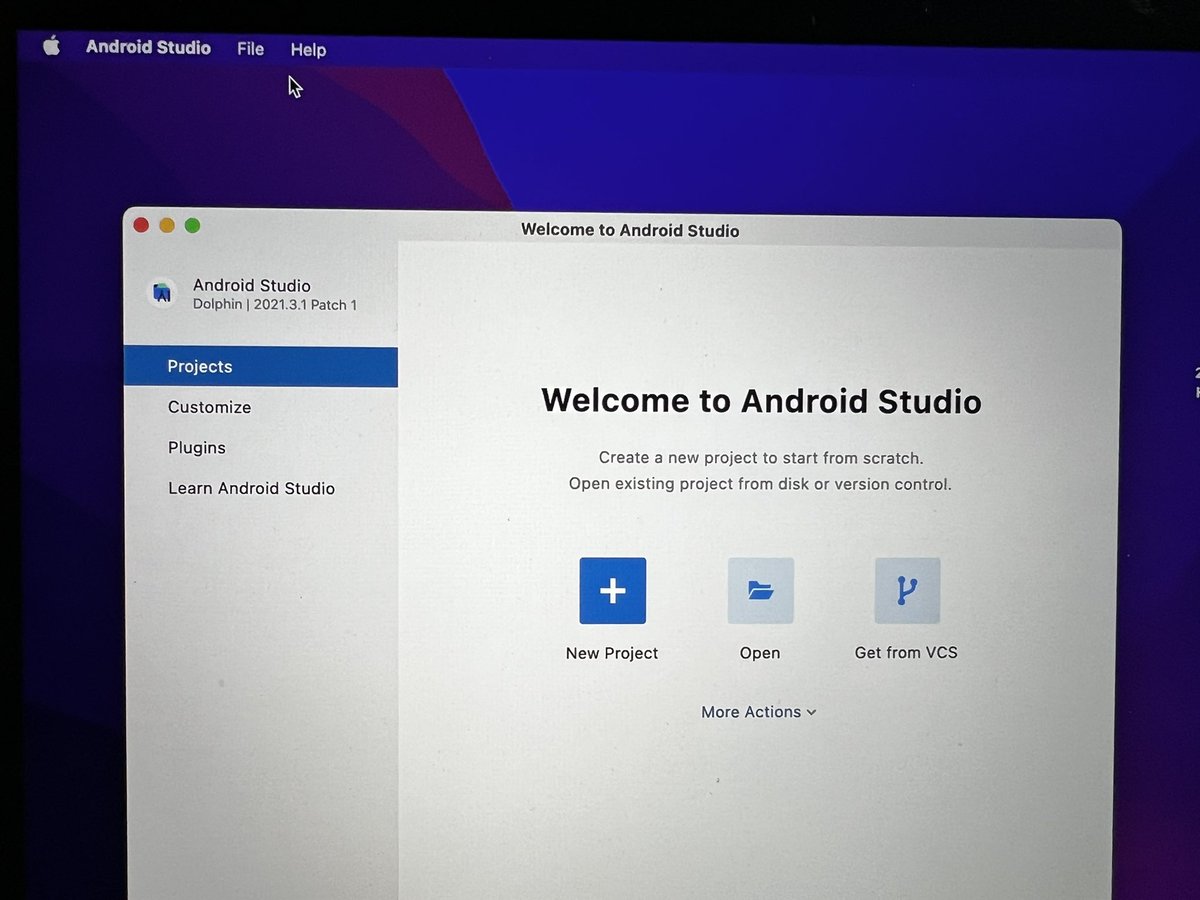This screenshot has width=1200, height=900.
Task: Click the Open folder icon
Action: (x=760, y=591)
